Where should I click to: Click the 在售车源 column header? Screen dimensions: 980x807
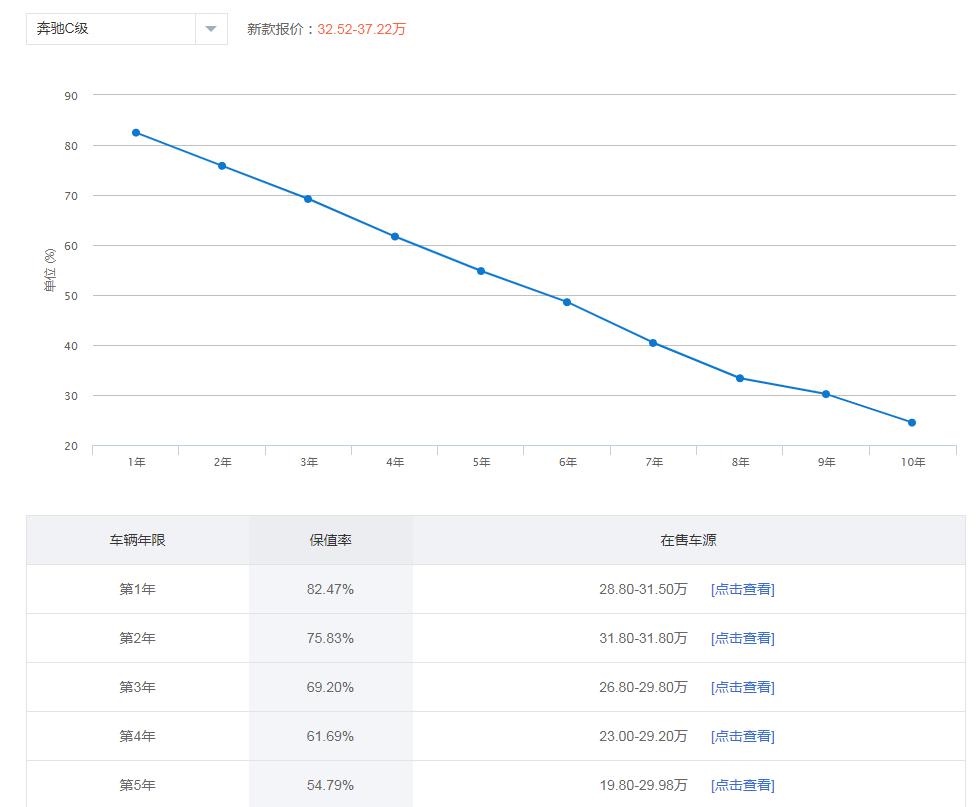(688, 540)
